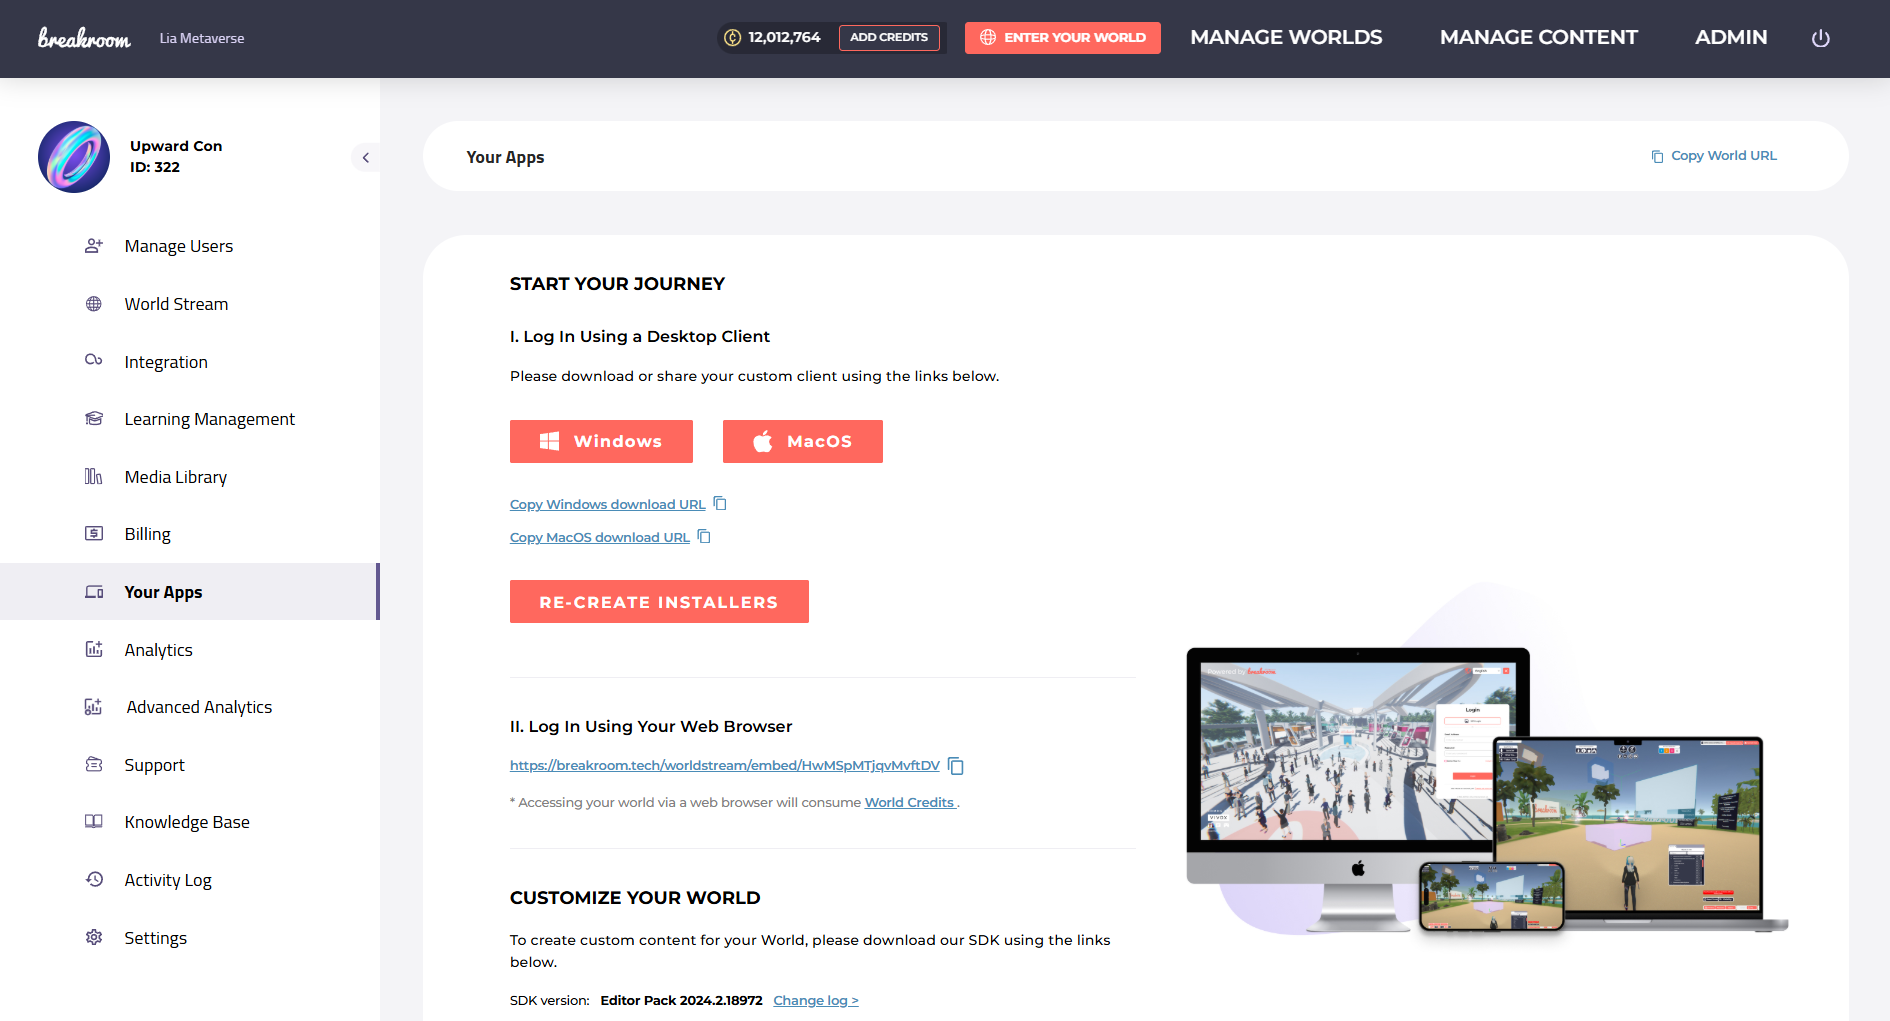Image resolution: width=1890 pixels, height=1021 pixels.
Task: Open MANAGE CONTENT in top navigation
Action: click(x=1539, y=38)
